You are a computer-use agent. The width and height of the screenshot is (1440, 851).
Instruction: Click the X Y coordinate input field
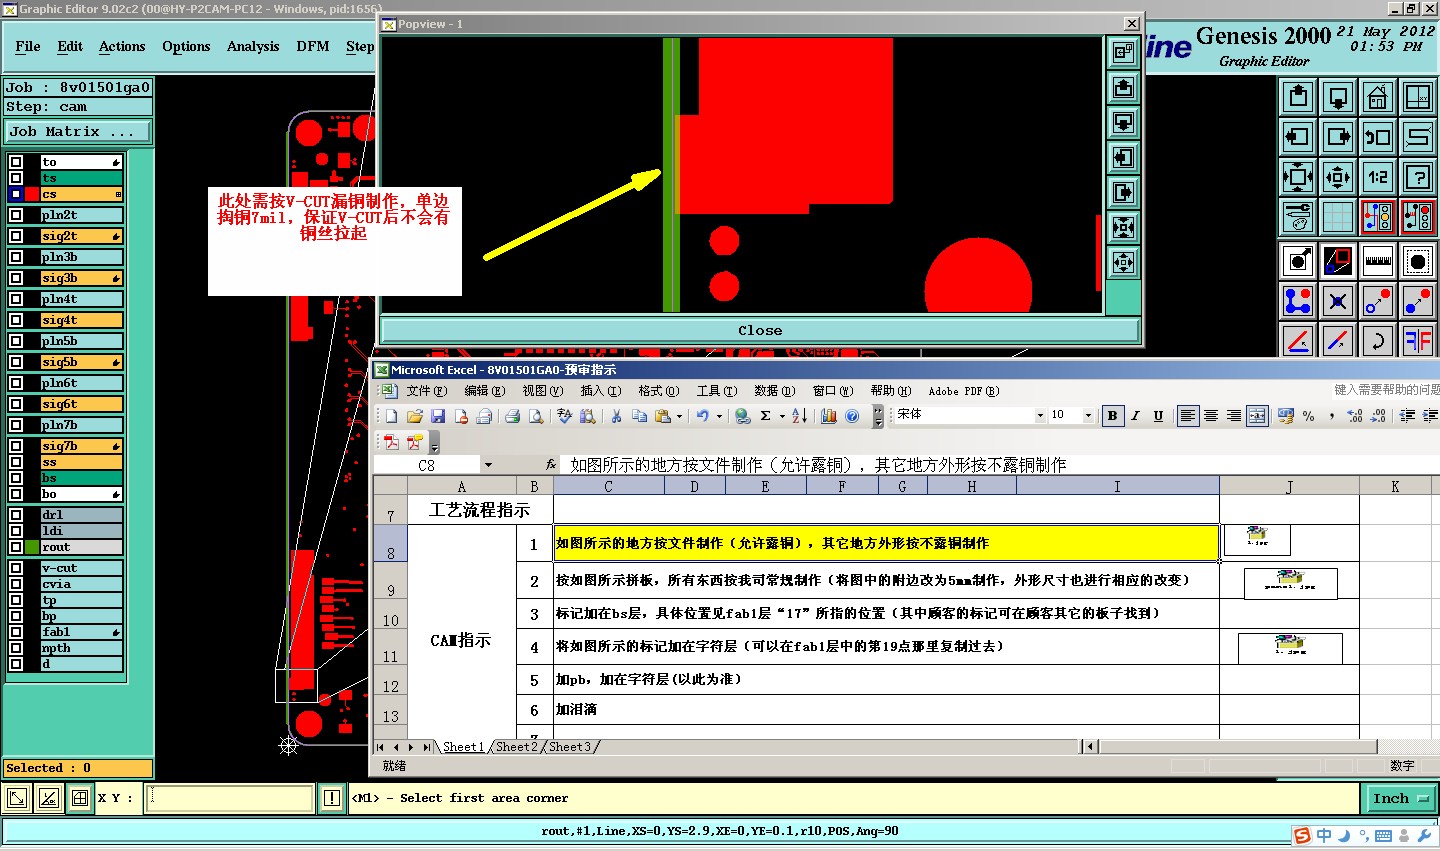click(230, 798)
